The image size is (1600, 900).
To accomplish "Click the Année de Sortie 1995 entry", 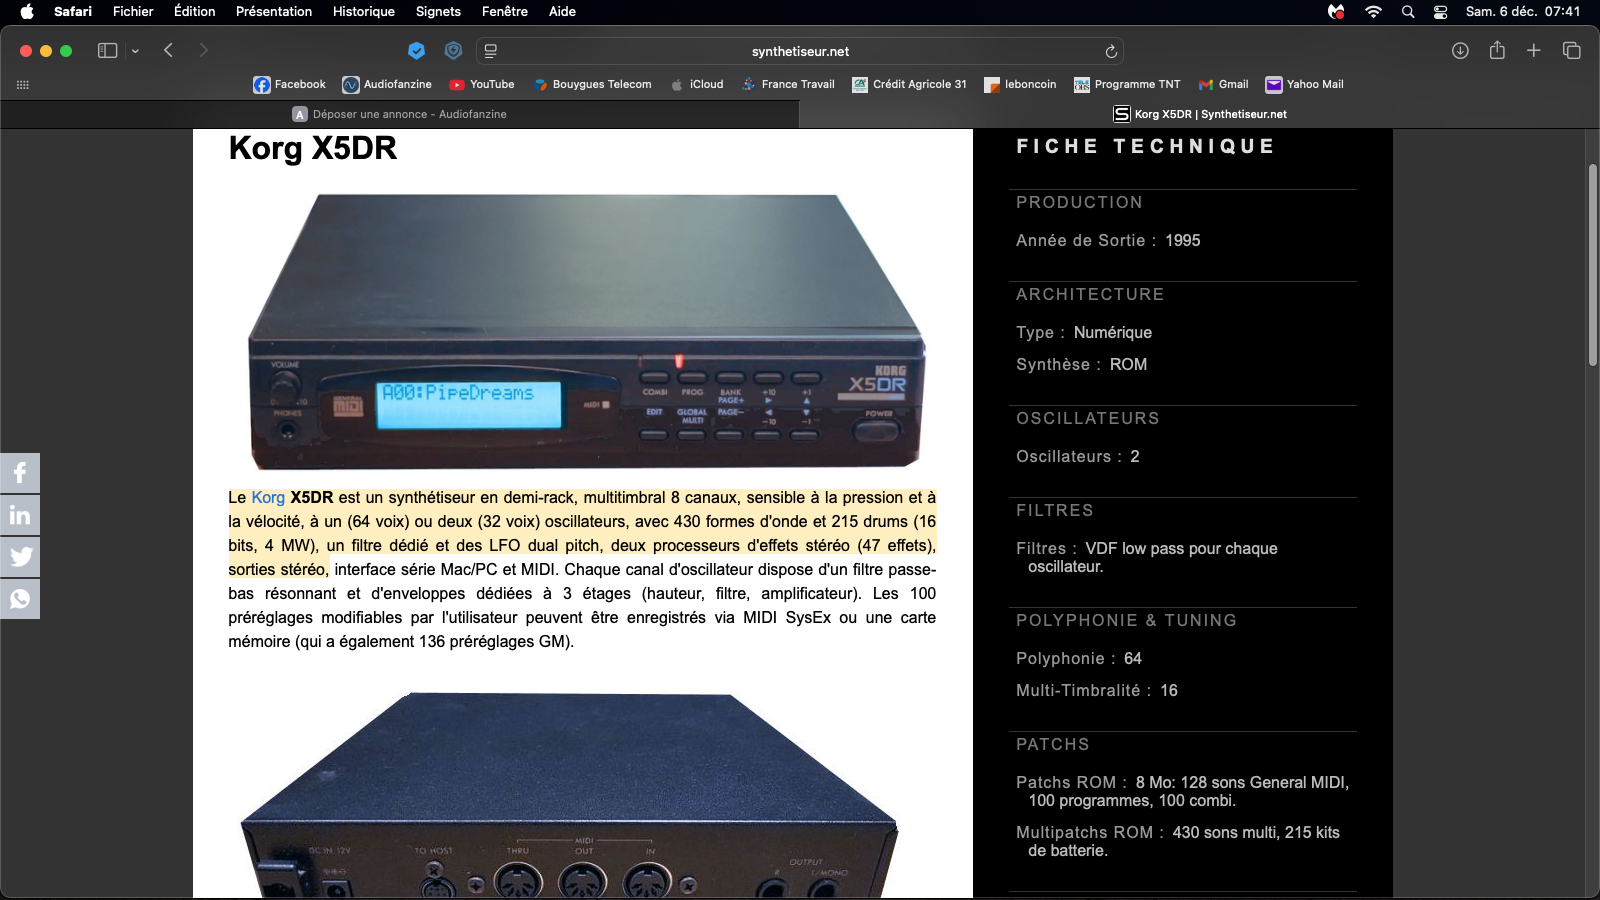I will tap(1108, 241).
